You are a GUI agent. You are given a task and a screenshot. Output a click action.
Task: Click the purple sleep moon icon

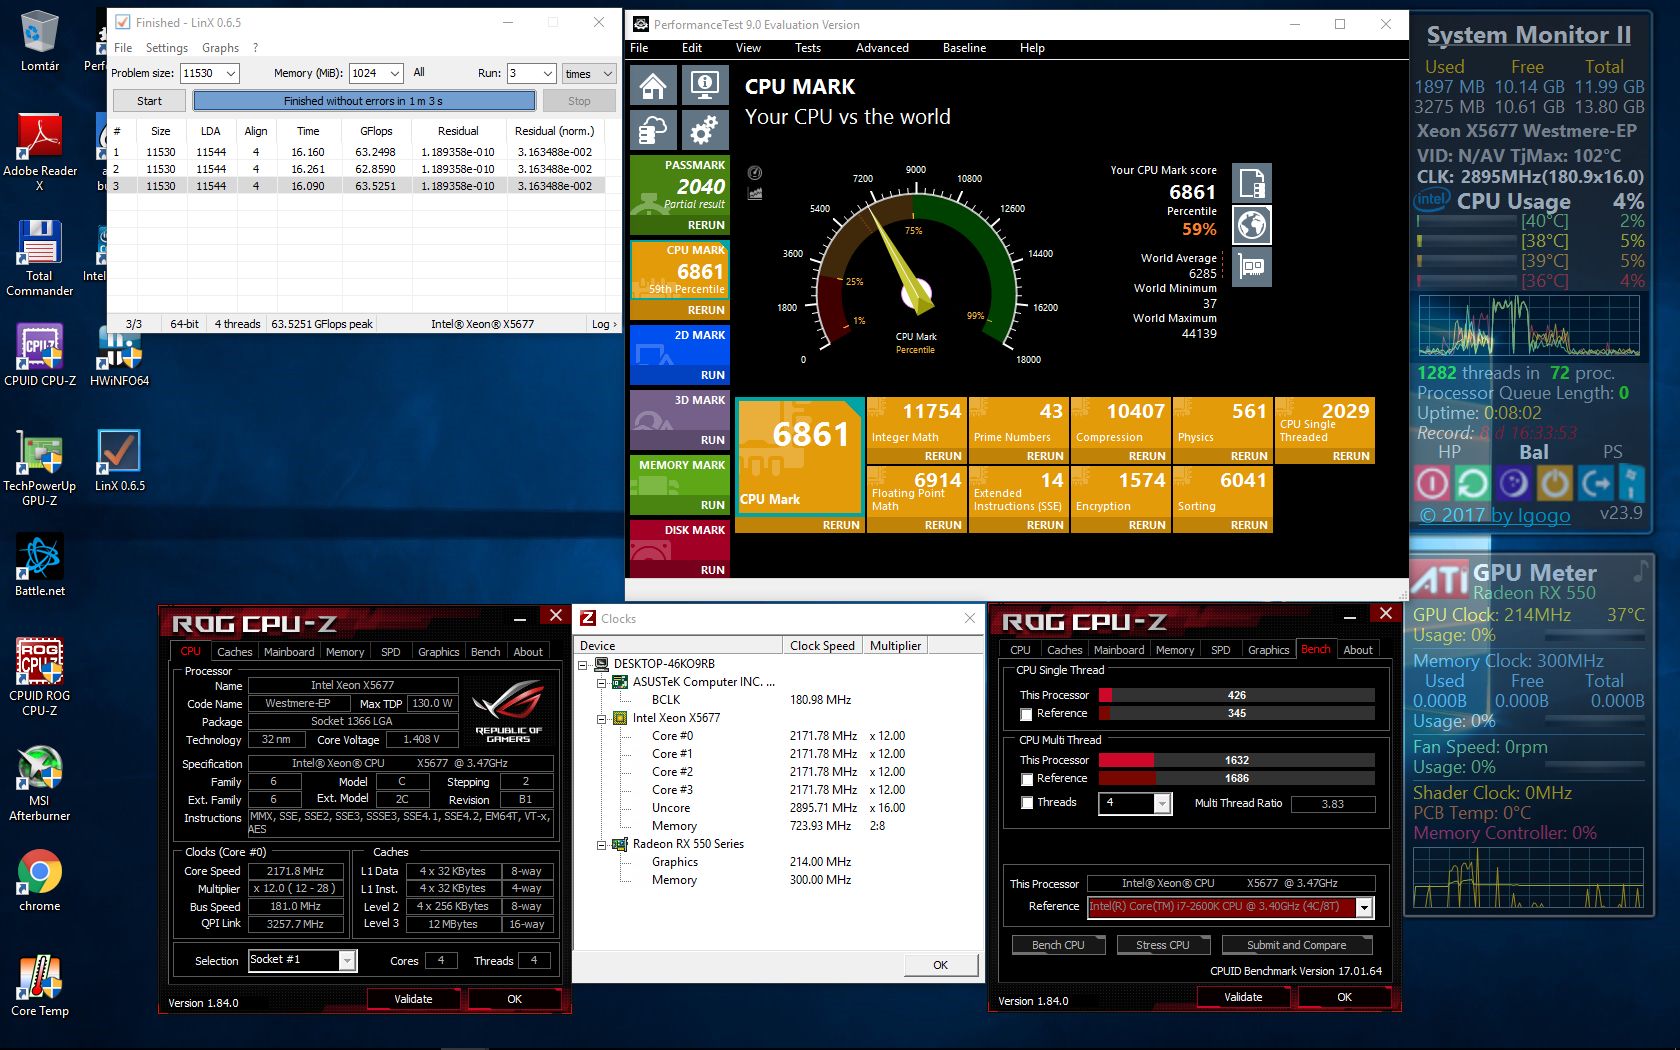[1513, 484]
